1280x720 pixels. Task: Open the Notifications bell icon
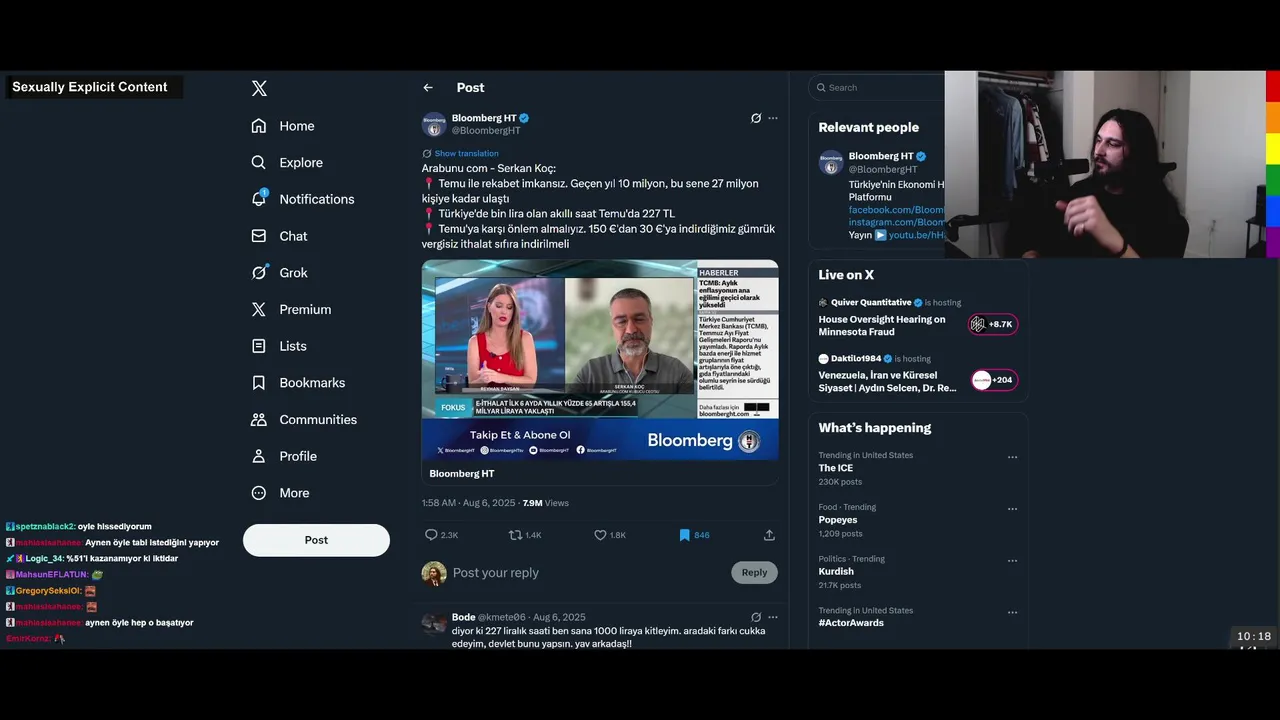259,198
